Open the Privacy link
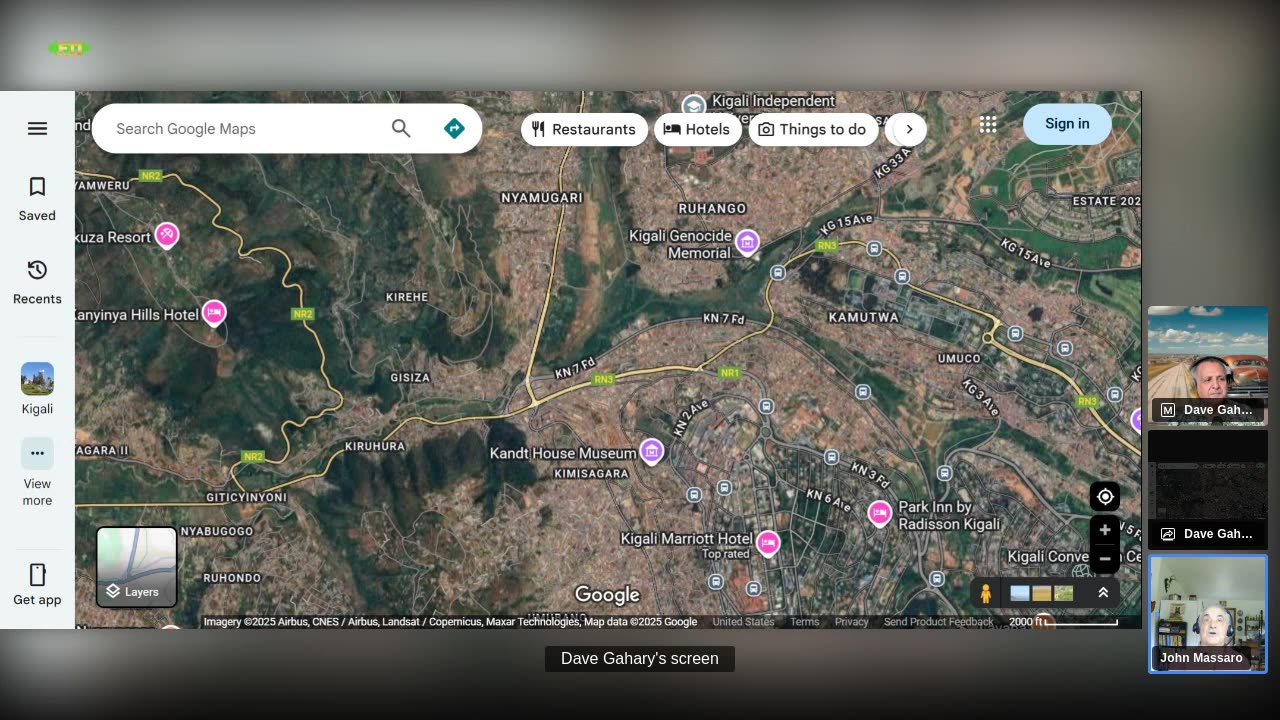This screenshot has width=1280, height=720. coord(852,622)
